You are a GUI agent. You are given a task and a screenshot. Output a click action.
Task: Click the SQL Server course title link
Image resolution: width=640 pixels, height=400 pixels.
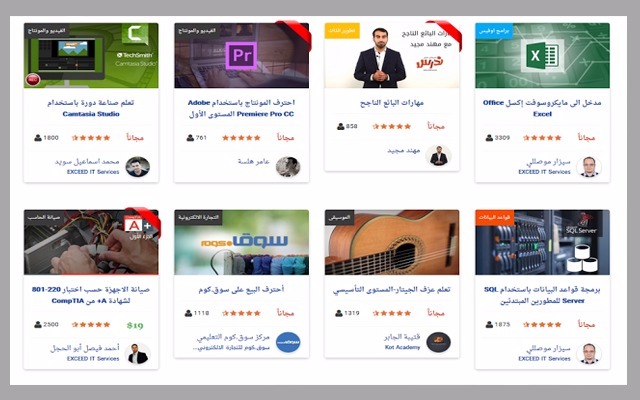[542, 295]
